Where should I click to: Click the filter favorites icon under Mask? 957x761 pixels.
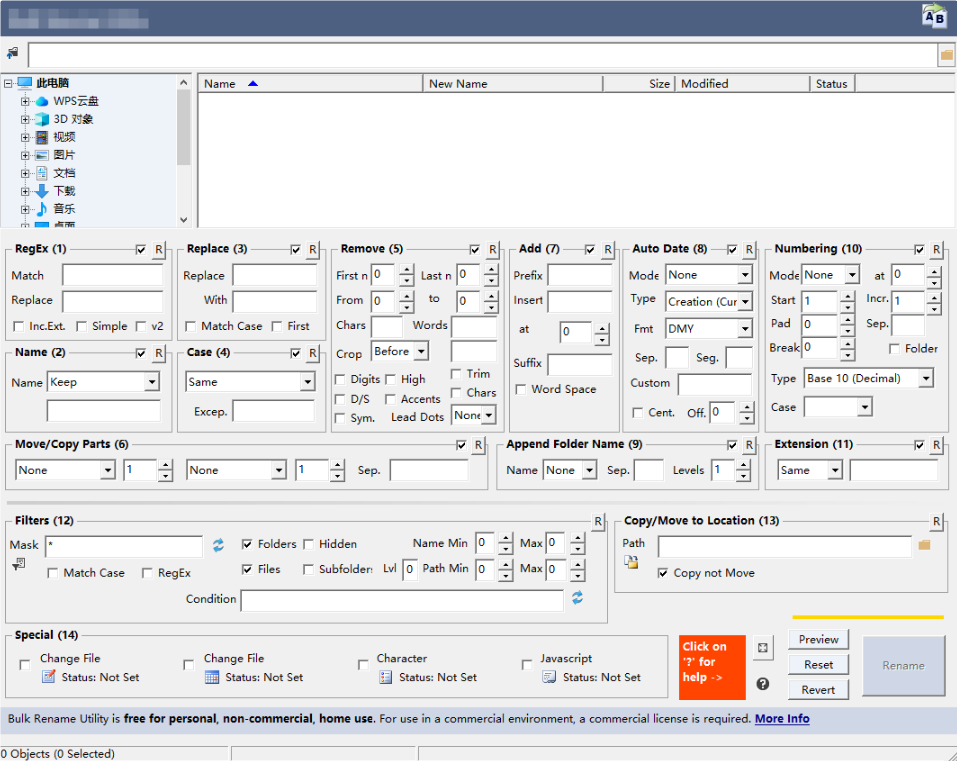pyautogui.click(x=19, y=564)
